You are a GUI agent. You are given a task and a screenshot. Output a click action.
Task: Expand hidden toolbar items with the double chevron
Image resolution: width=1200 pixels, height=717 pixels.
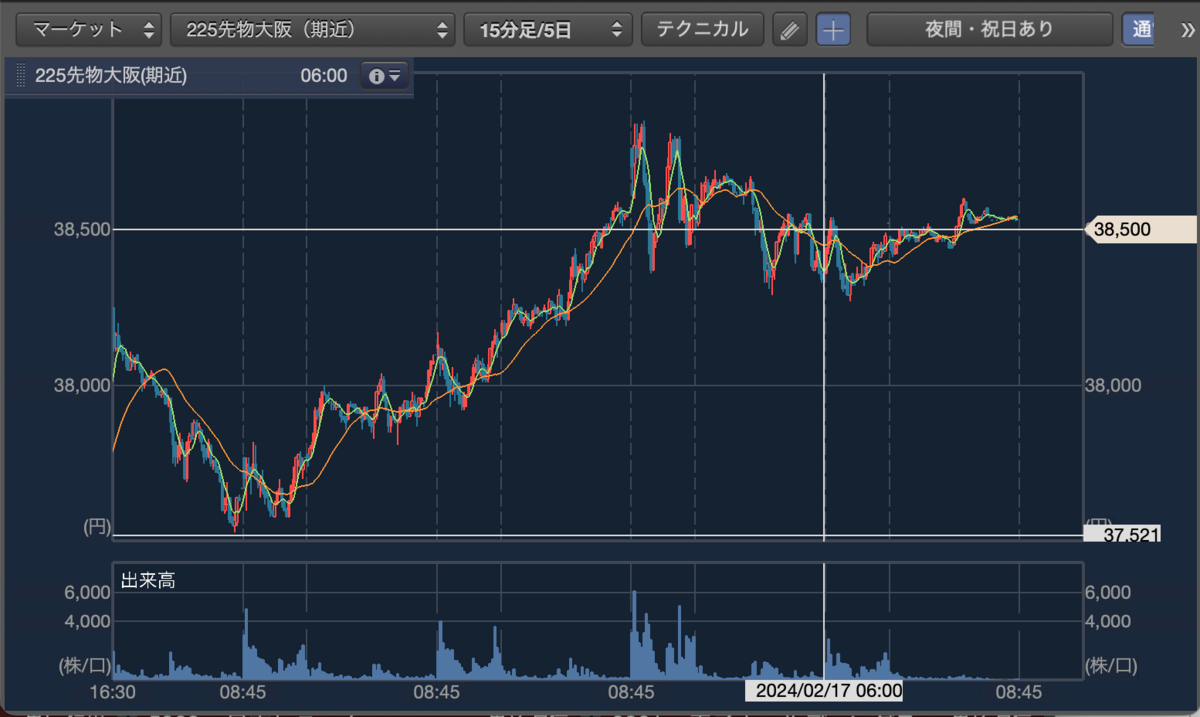tap(1187, 29)
